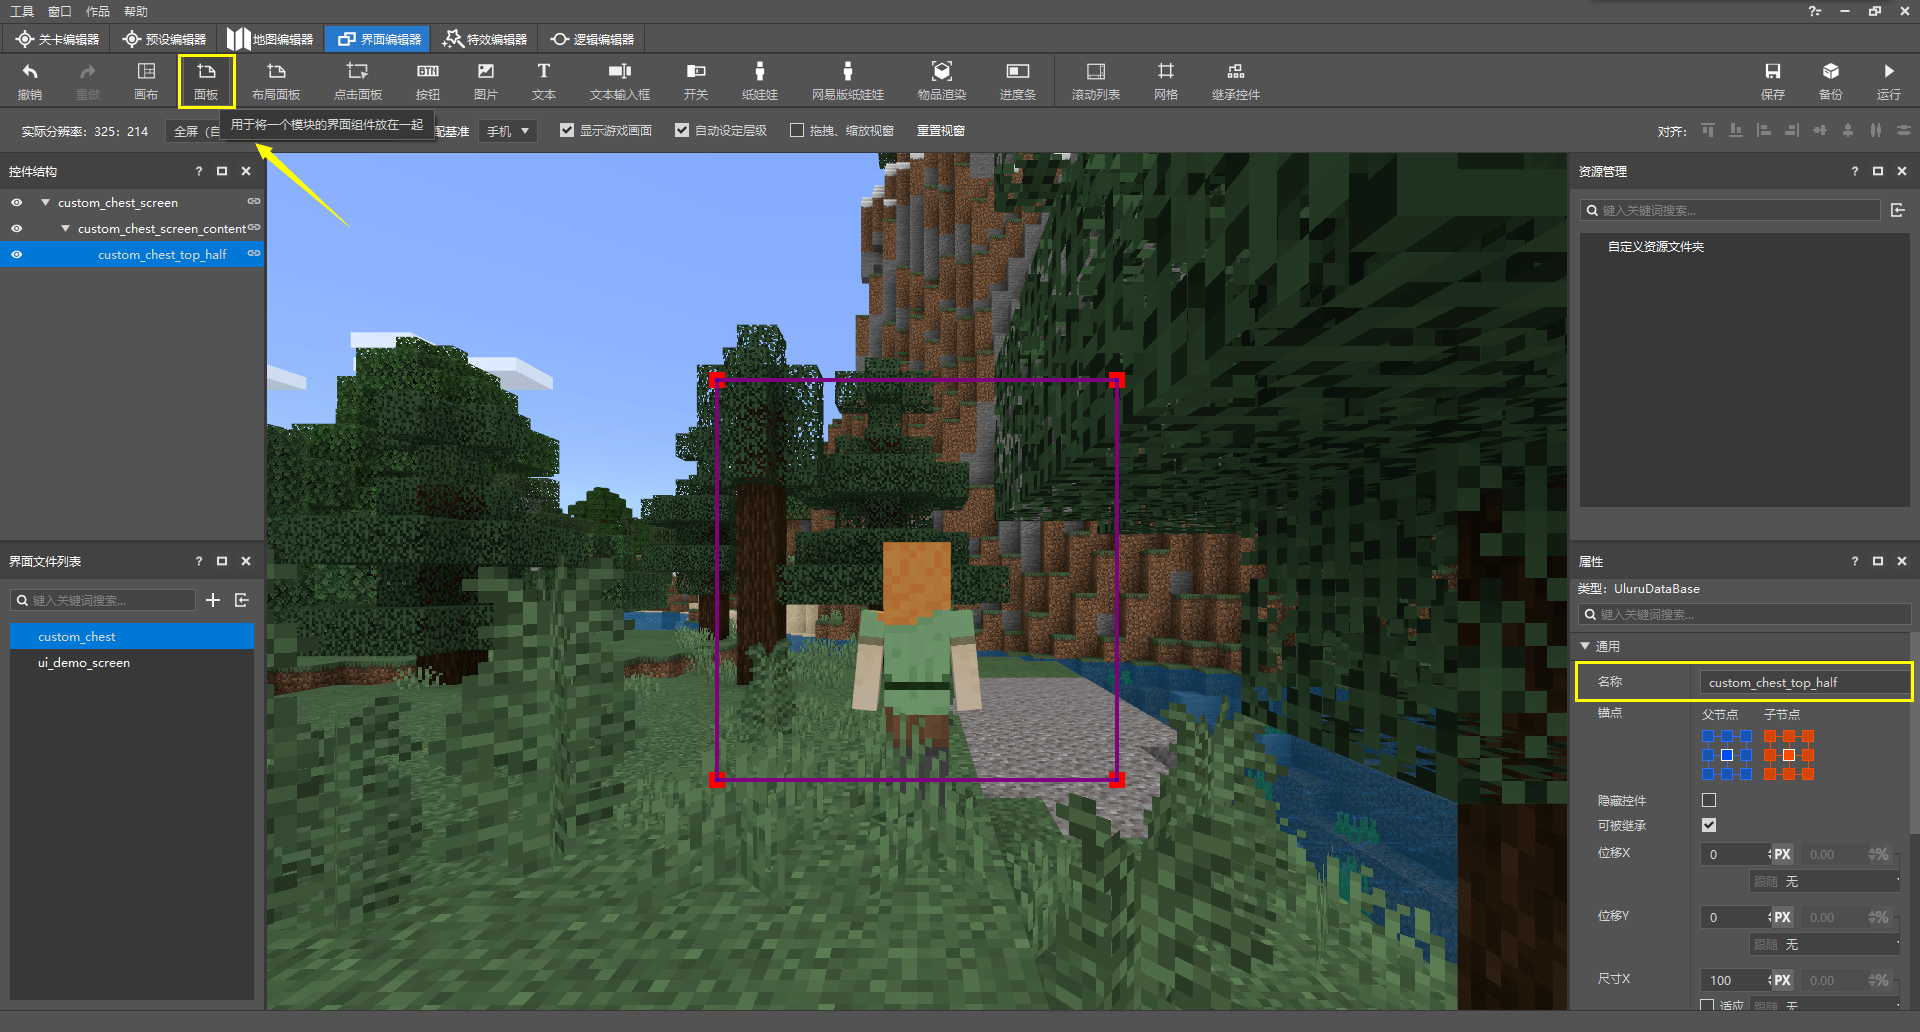Image resolution: width=1920 pixels, height=1032 pixels.
Task: Click the 重置视窗 button
Action: 940,131
